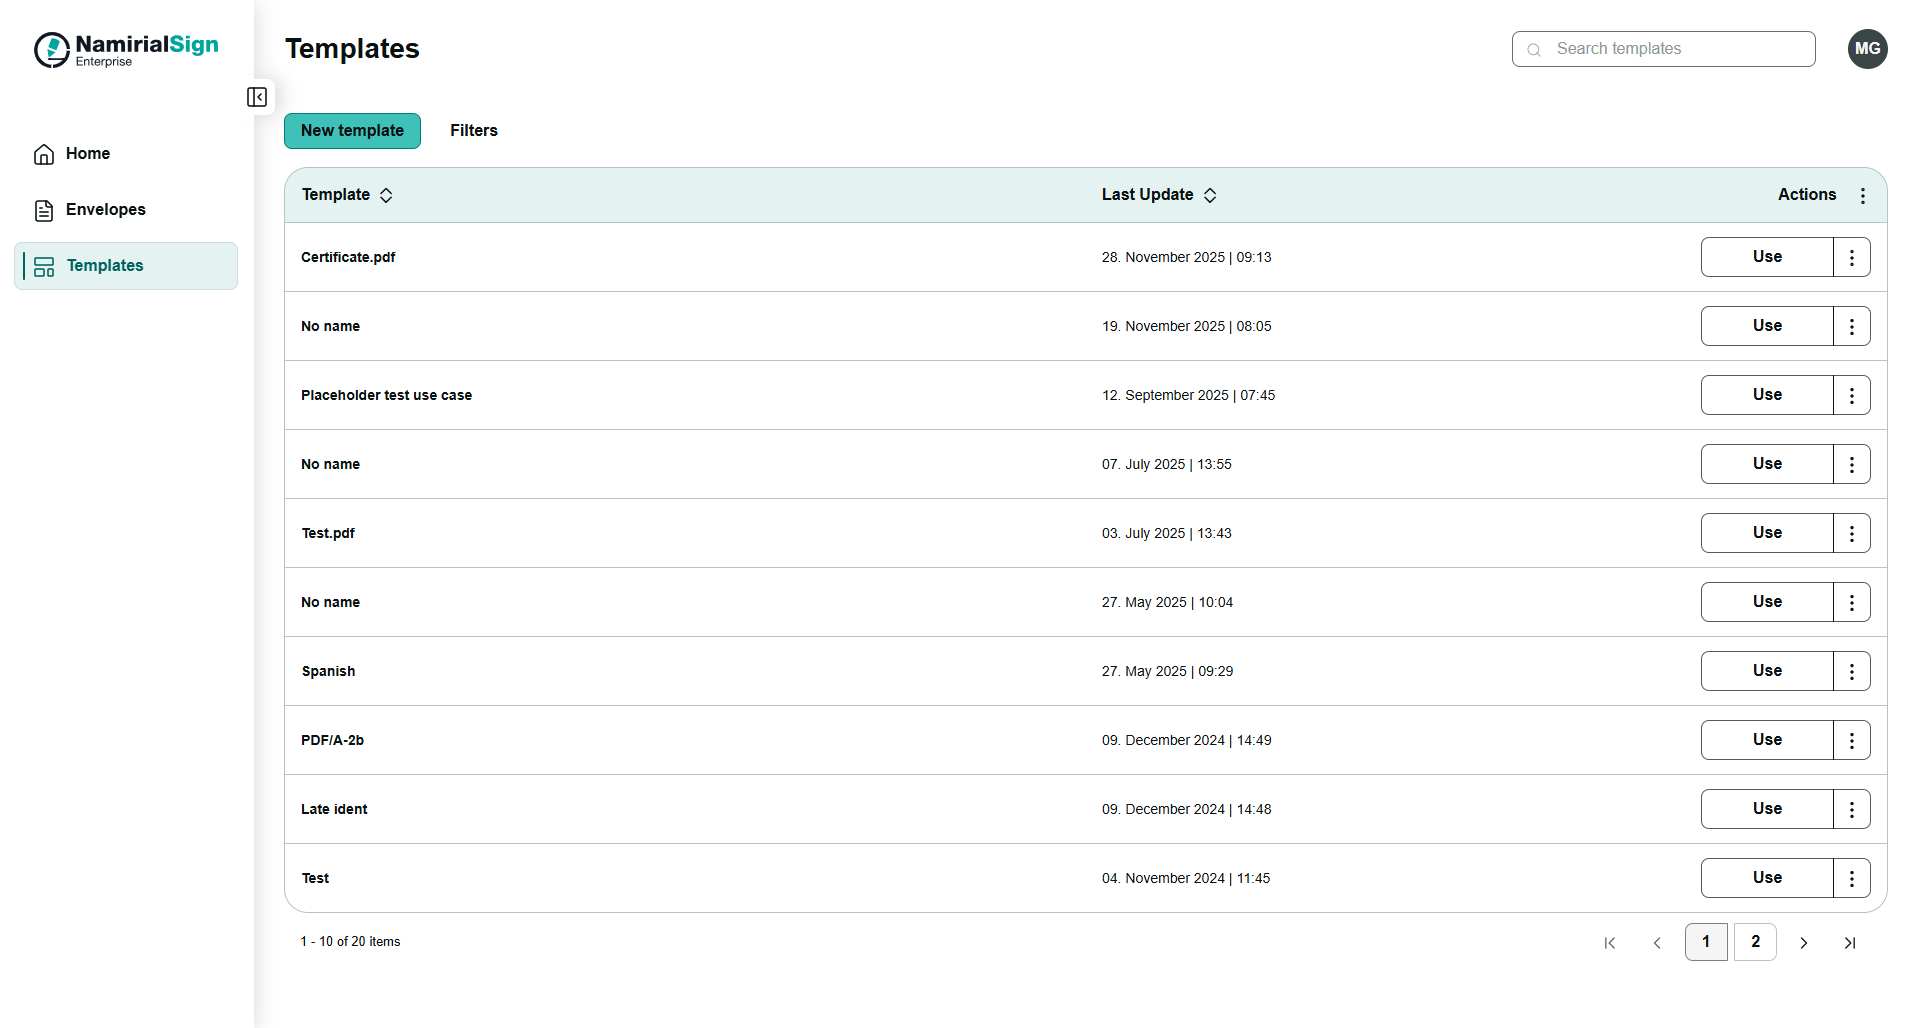Click the NamirialSign Enterprise logo
The height and width of the screenshot is (1028, 1915).
click(126, 49)
